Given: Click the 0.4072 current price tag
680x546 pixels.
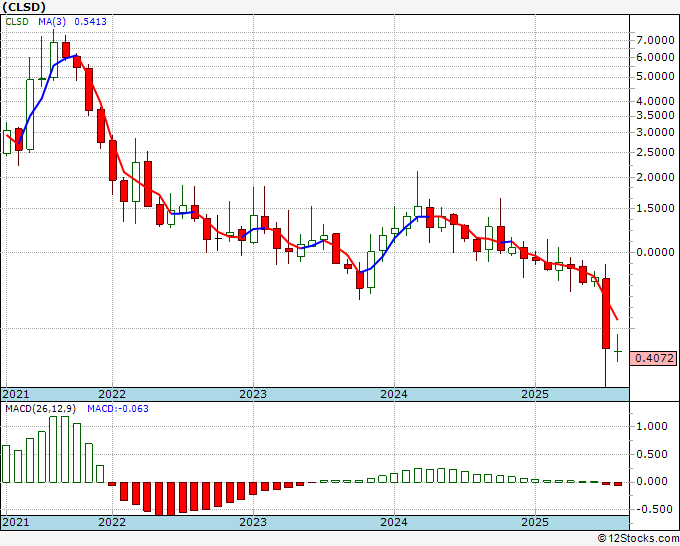Looking at the screenshot, I should [654, 358].
